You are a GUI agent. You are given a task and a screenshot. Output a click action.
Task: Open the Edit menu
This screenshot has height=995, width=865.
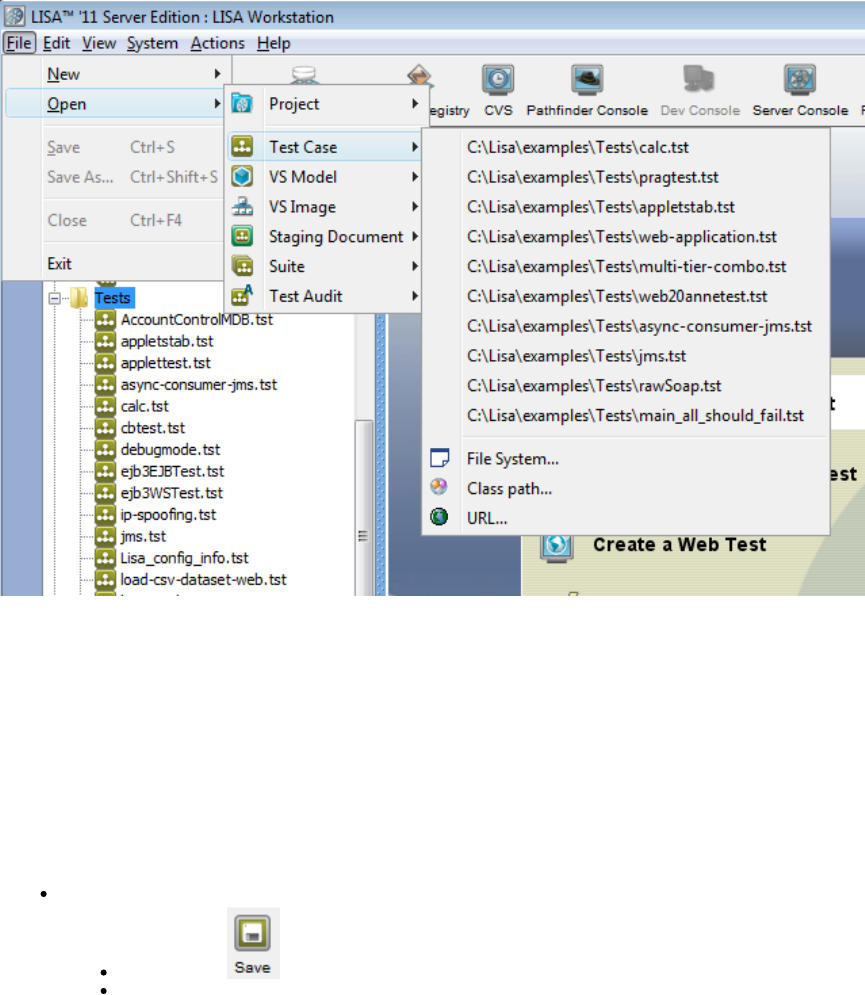(x=56, y=43)
